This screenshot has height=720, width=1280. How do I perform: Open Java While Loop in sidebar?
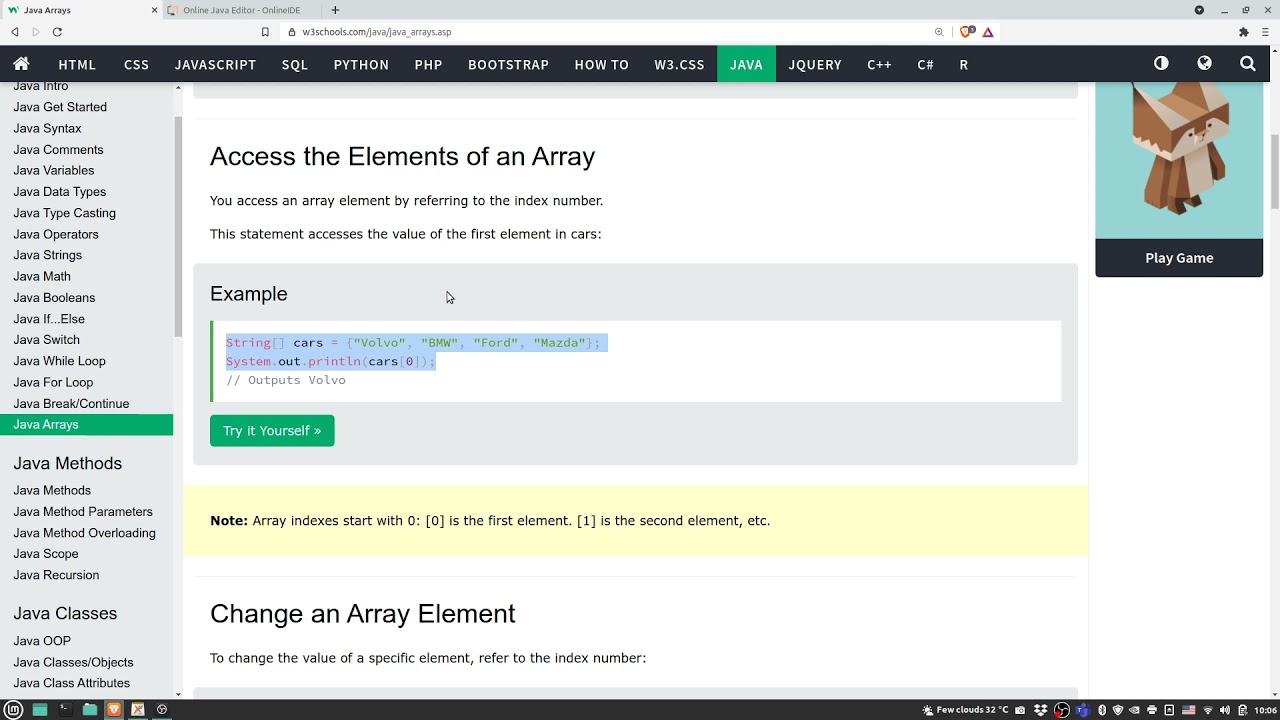point(60,361)
